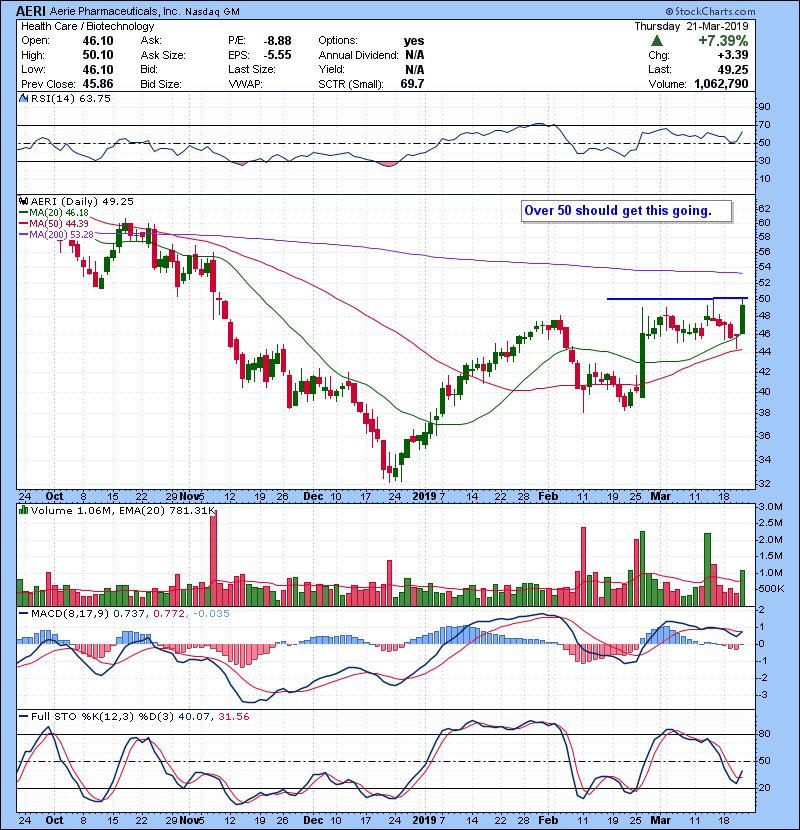Click the red MA(50) legend line marker
The image size is (800, 830).
coord(23,223)
